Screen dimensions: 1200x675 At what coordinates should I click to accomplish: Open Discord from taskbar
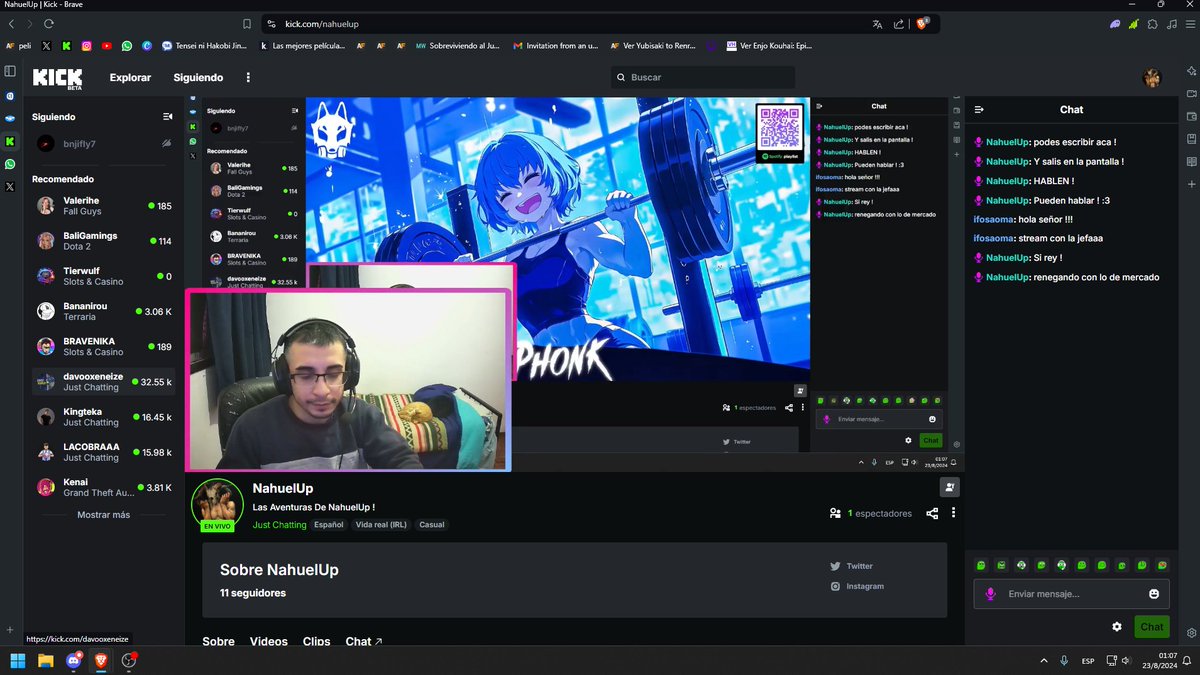(73, 660)
